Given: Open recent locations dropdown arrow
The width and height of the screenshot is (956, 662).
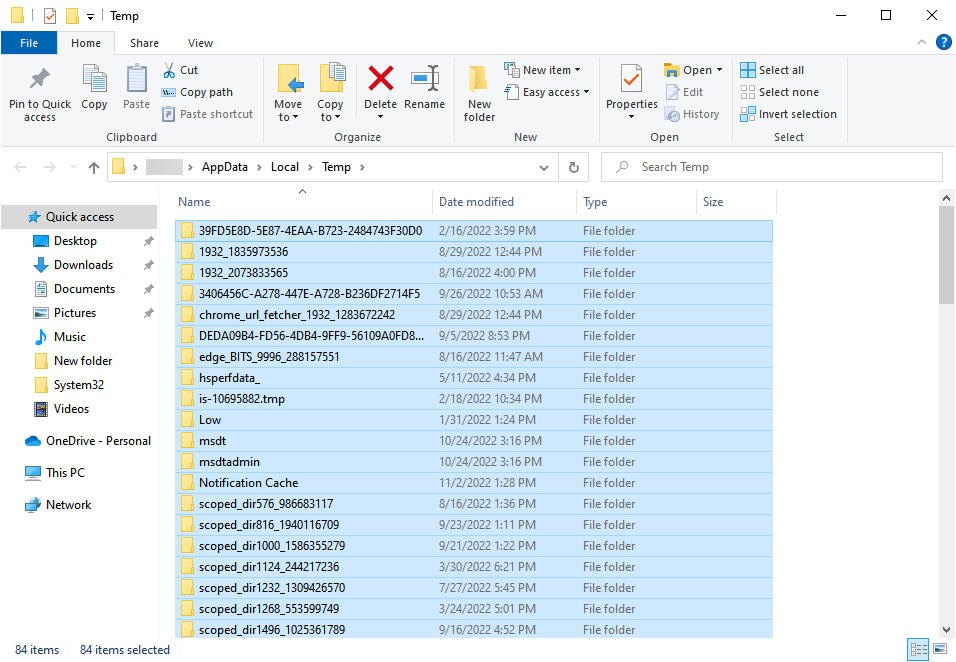Looking at the screenshot, I should pos(73,167).
